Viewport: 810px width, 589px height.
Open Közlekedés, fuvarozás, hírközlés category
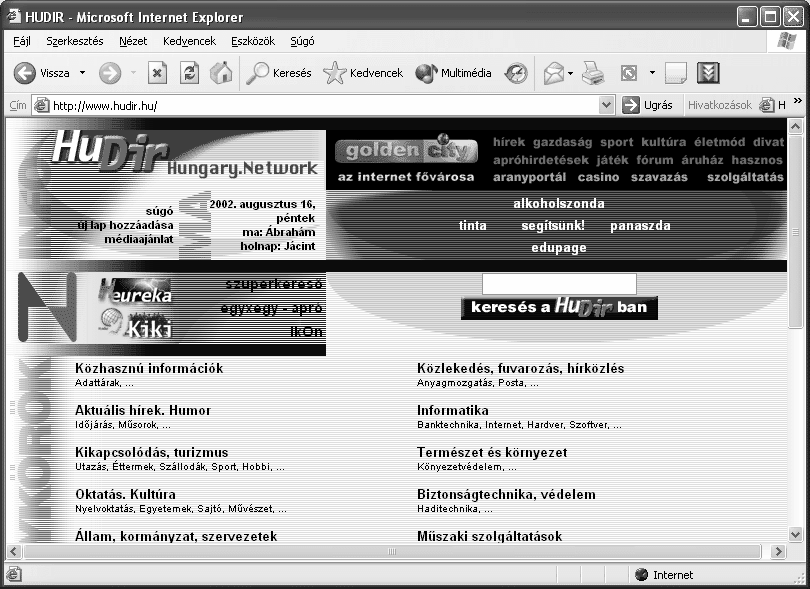coord(520,368)
